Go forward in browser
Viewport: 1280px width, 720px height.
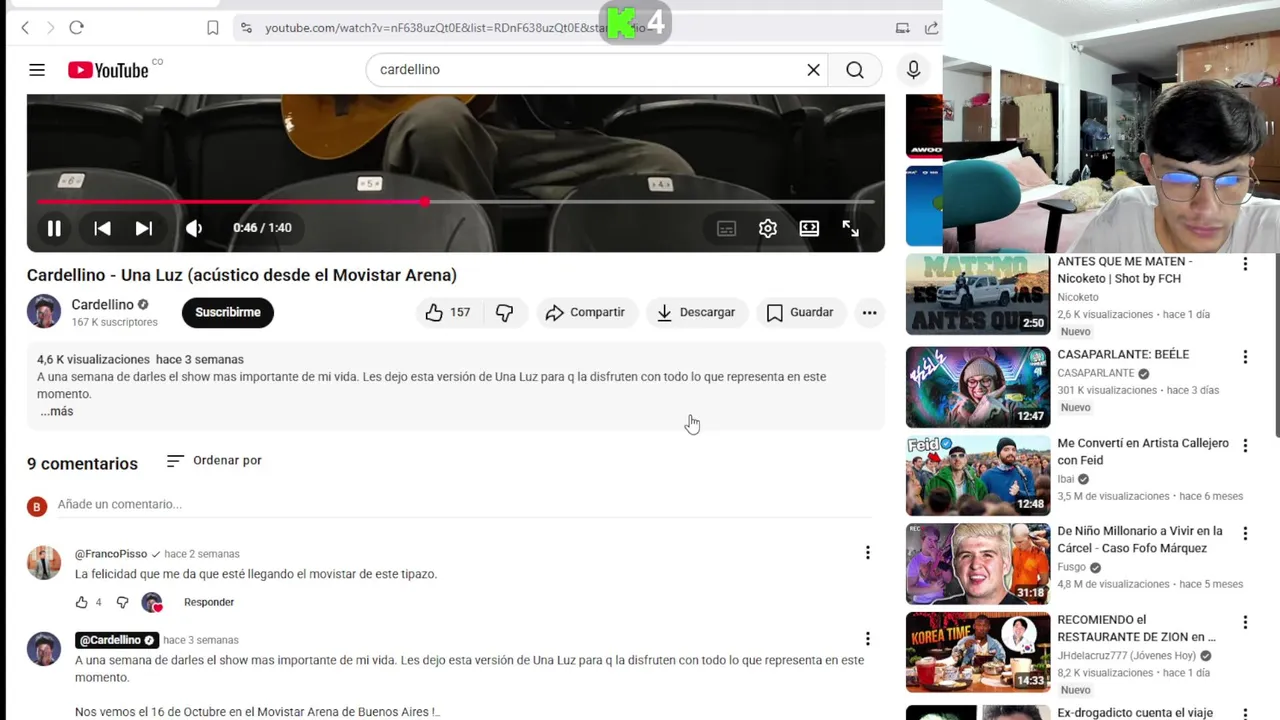tap(50, 28)
